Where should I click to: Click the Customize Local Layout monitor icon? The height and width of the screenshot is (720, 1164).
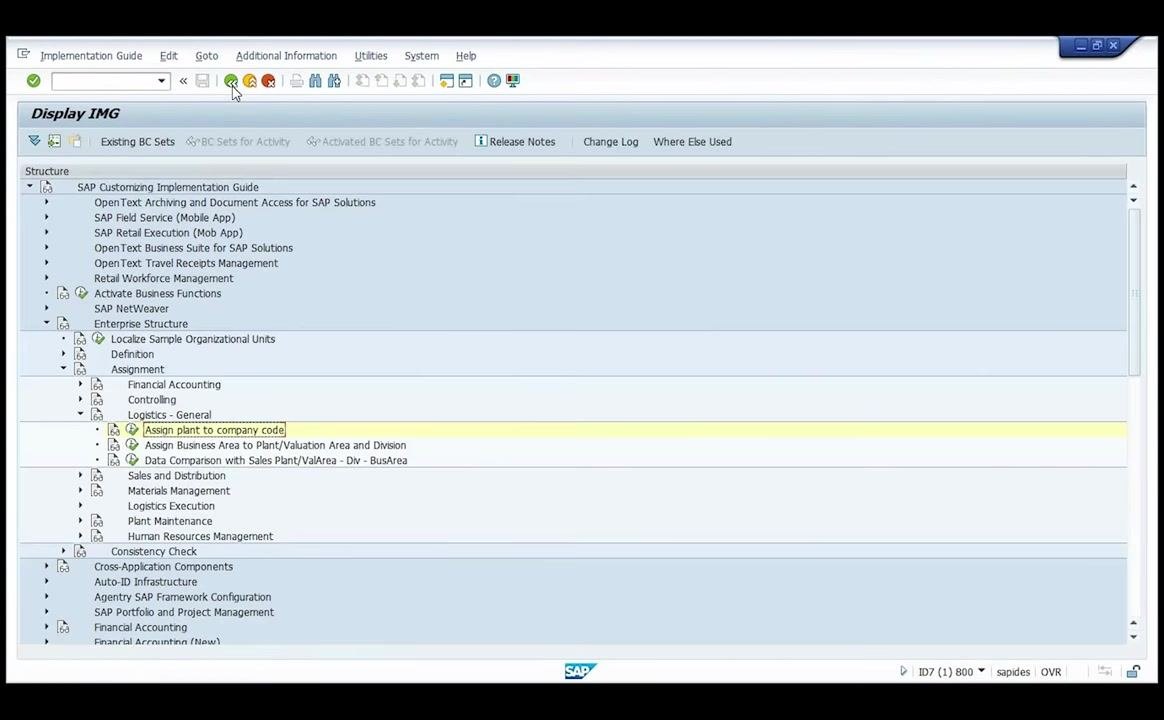[x=513, y=81]
